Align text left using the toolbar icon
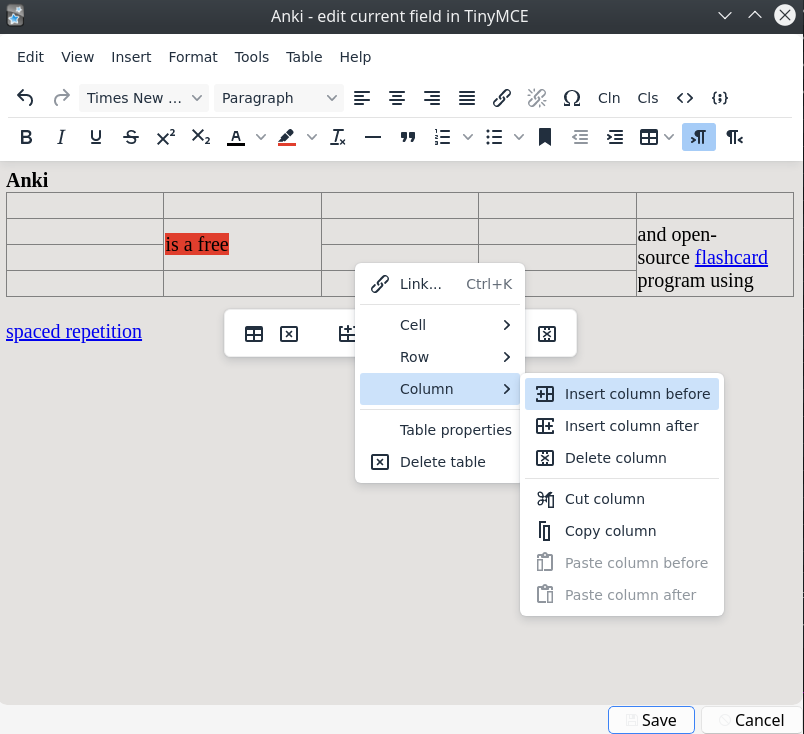Screen dimensions: 804x734 coord(362,97)
